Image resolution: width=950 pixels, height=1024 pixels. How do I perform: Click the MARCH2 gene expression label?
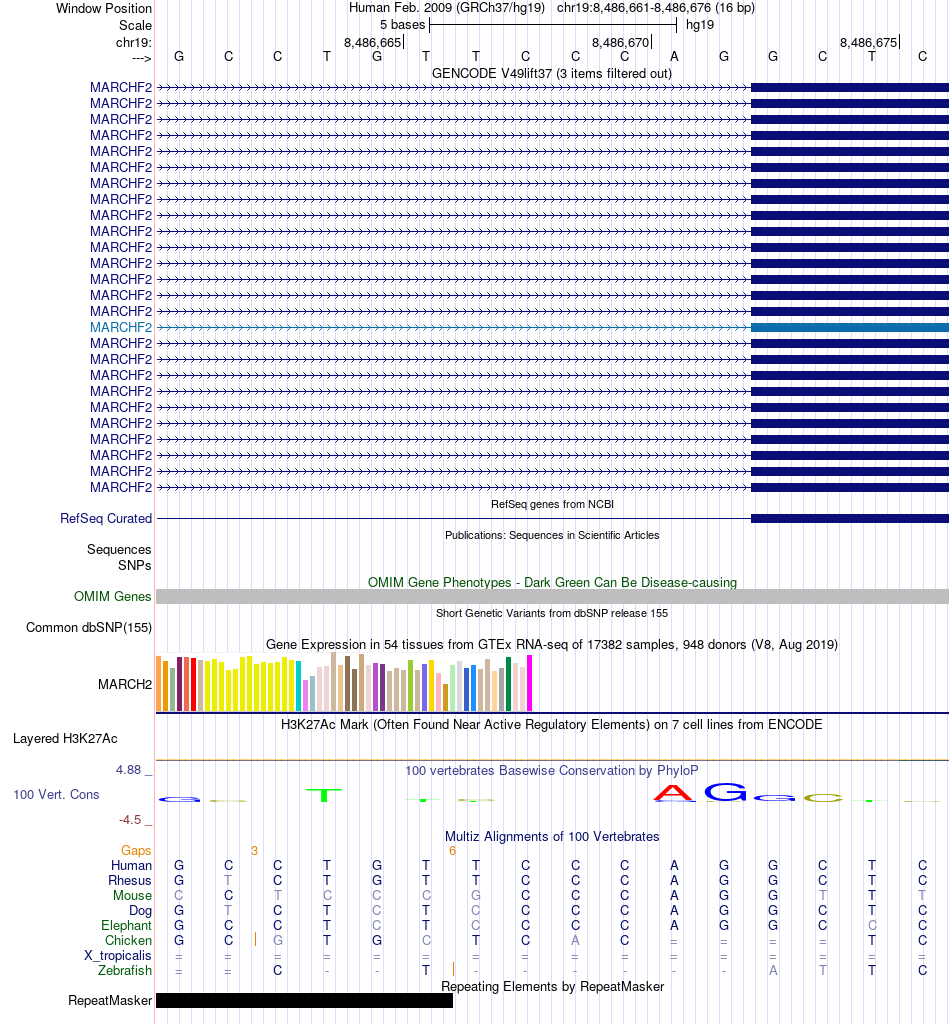click(x=125, y=684)
